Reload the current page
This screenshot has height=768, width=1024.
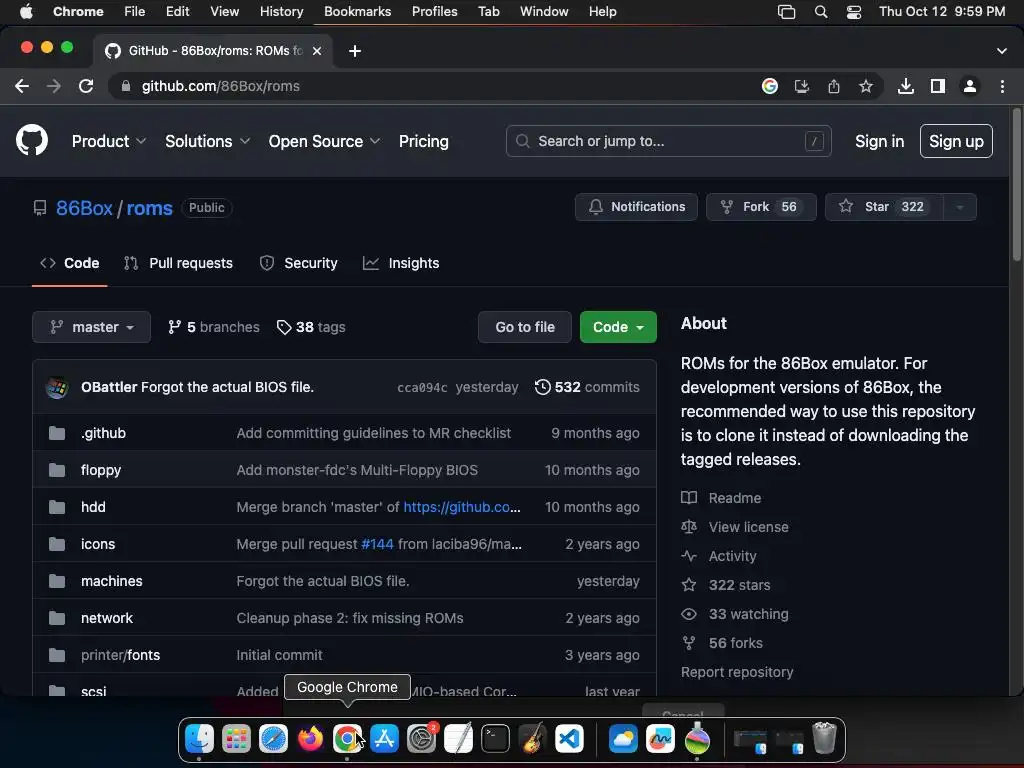[x=86, y=86]
